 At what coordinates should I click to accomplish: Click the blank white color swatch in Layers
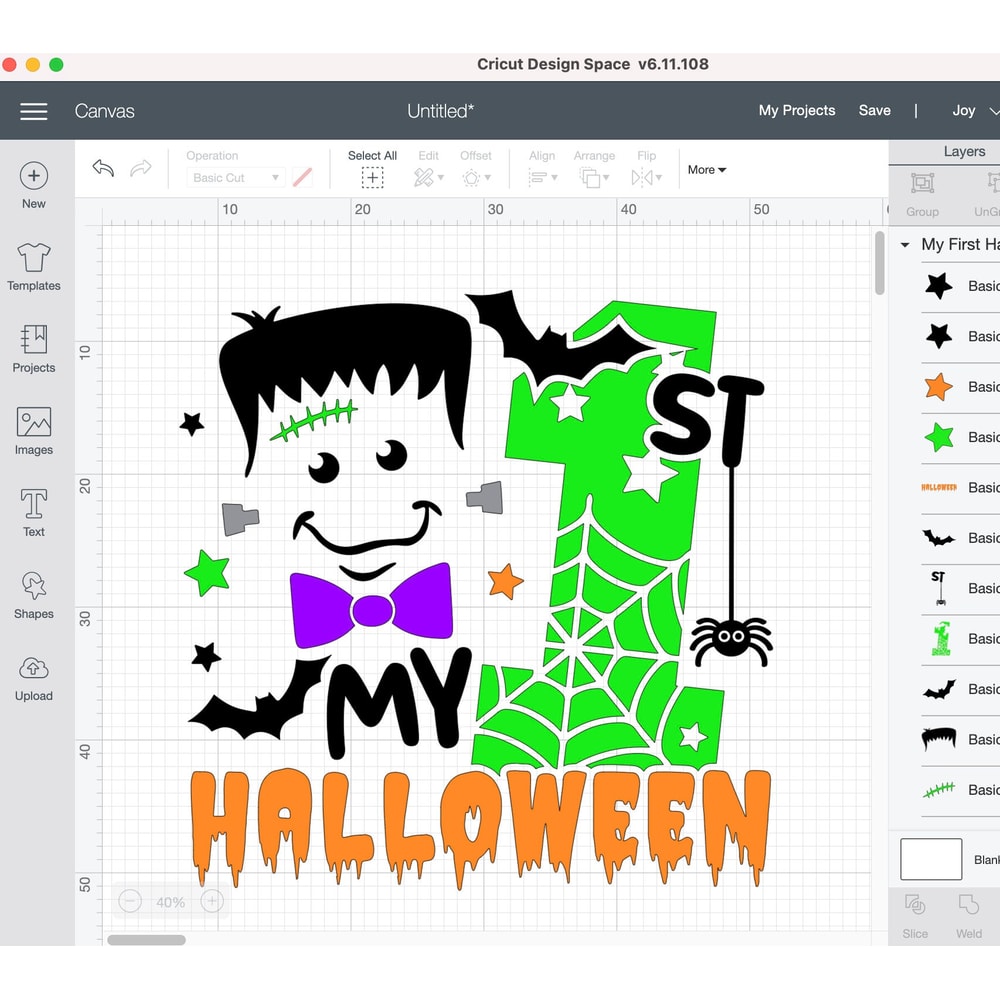click(x=931, y=859)
